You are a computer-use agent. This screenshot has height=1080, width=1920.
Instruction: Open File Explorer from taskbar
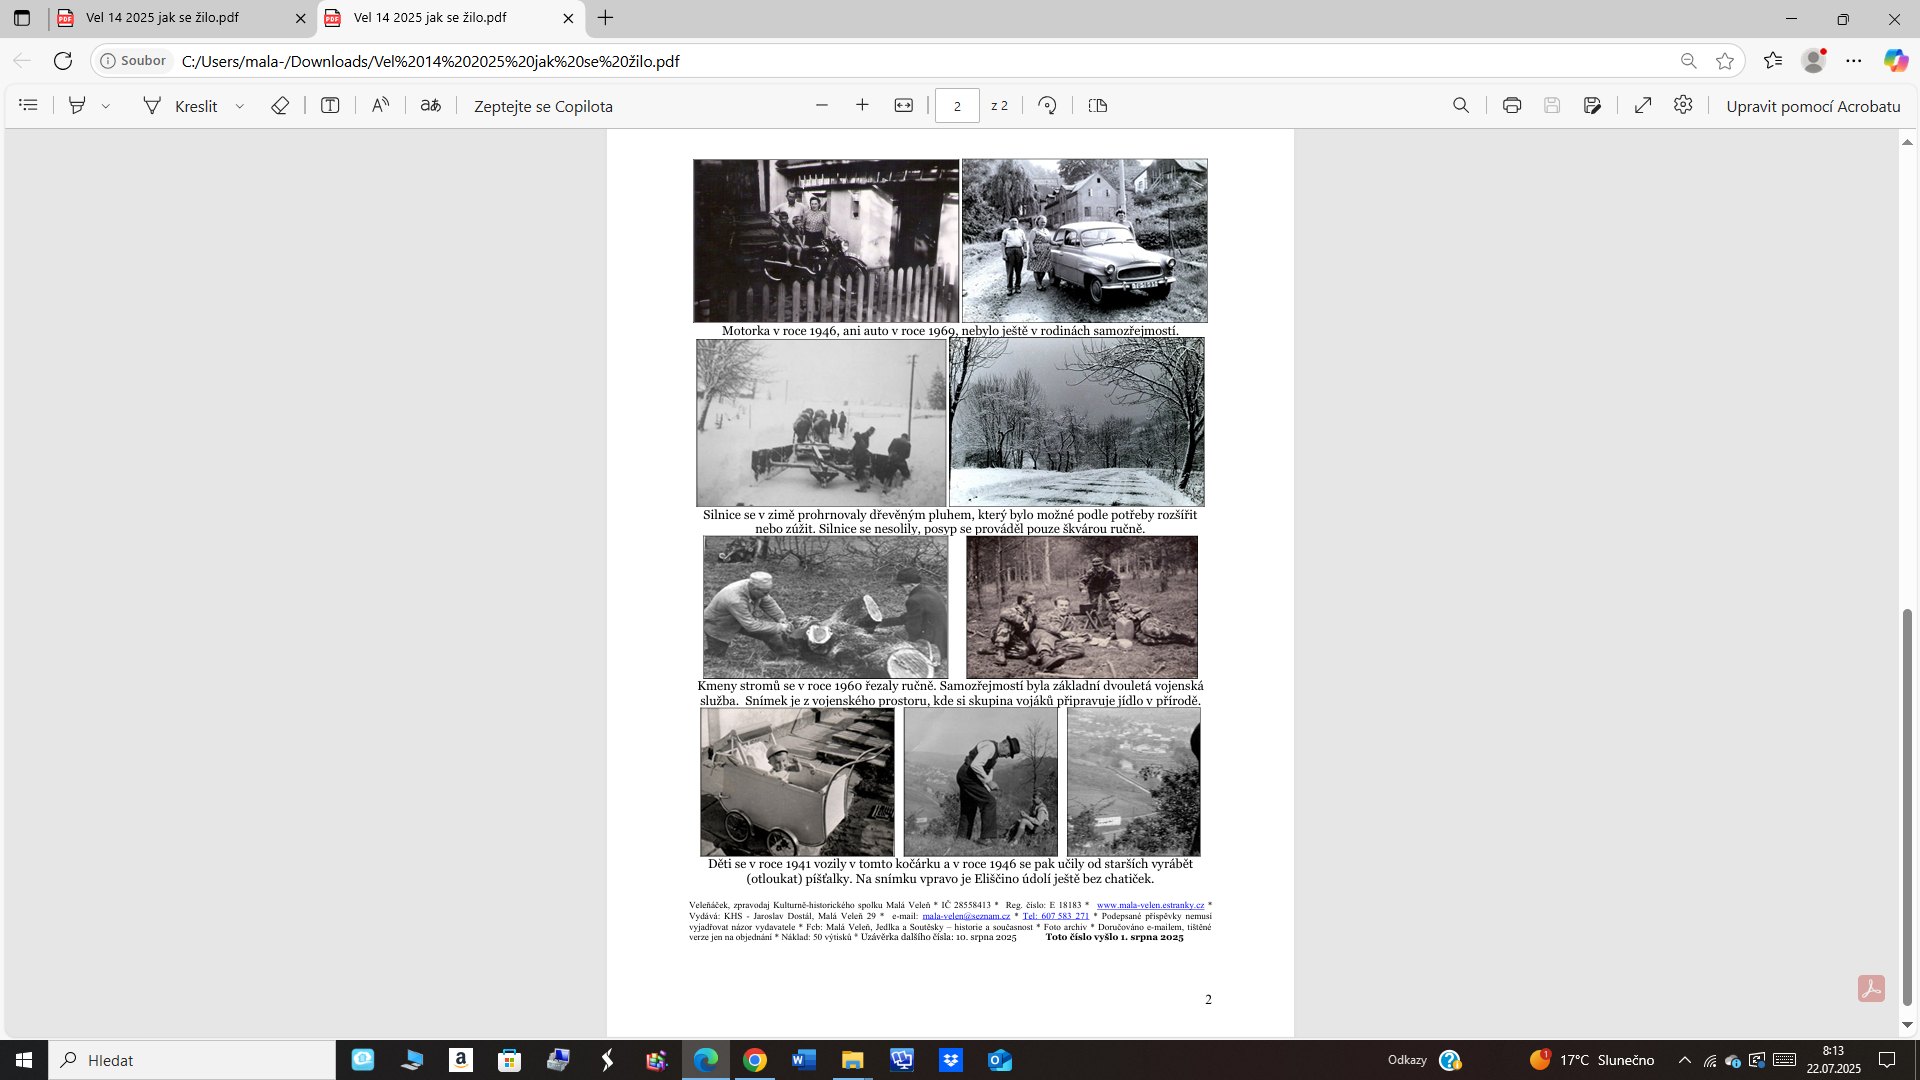853,1060
